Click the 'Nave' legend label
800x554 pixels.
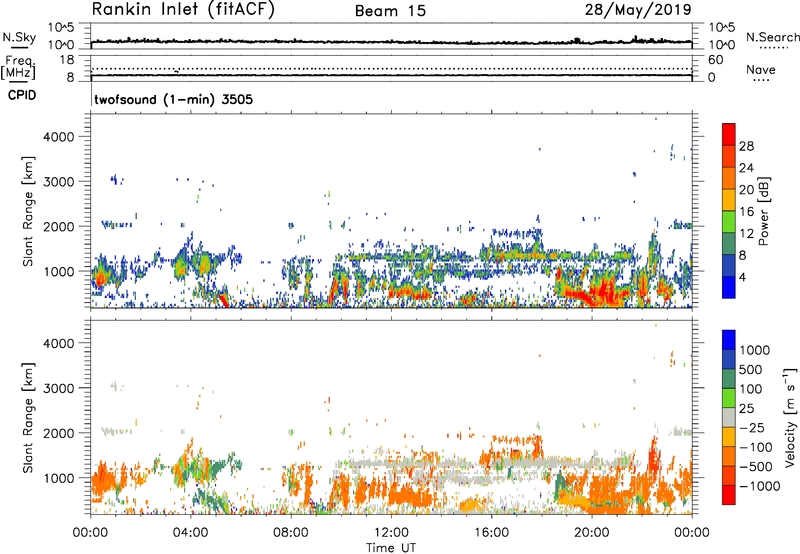click(x=761, y=70)
